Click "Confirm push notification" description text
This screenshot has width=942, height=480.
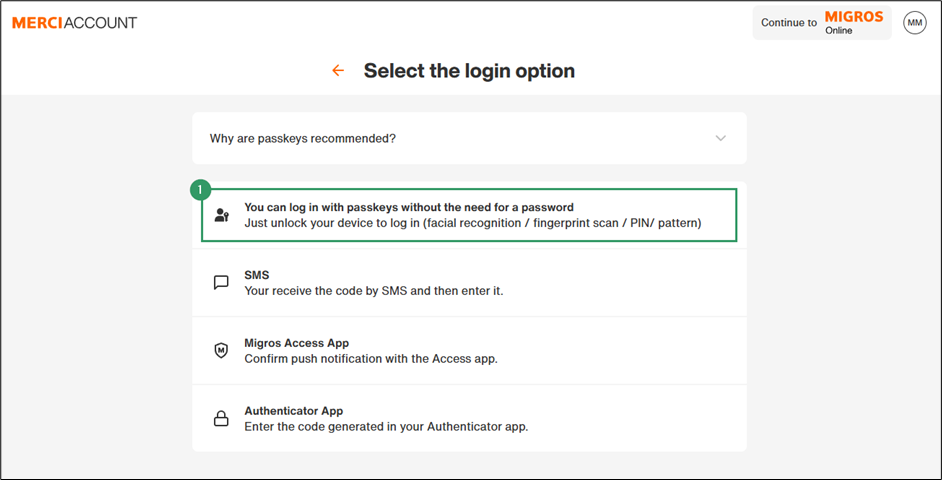tap(371, 359)
